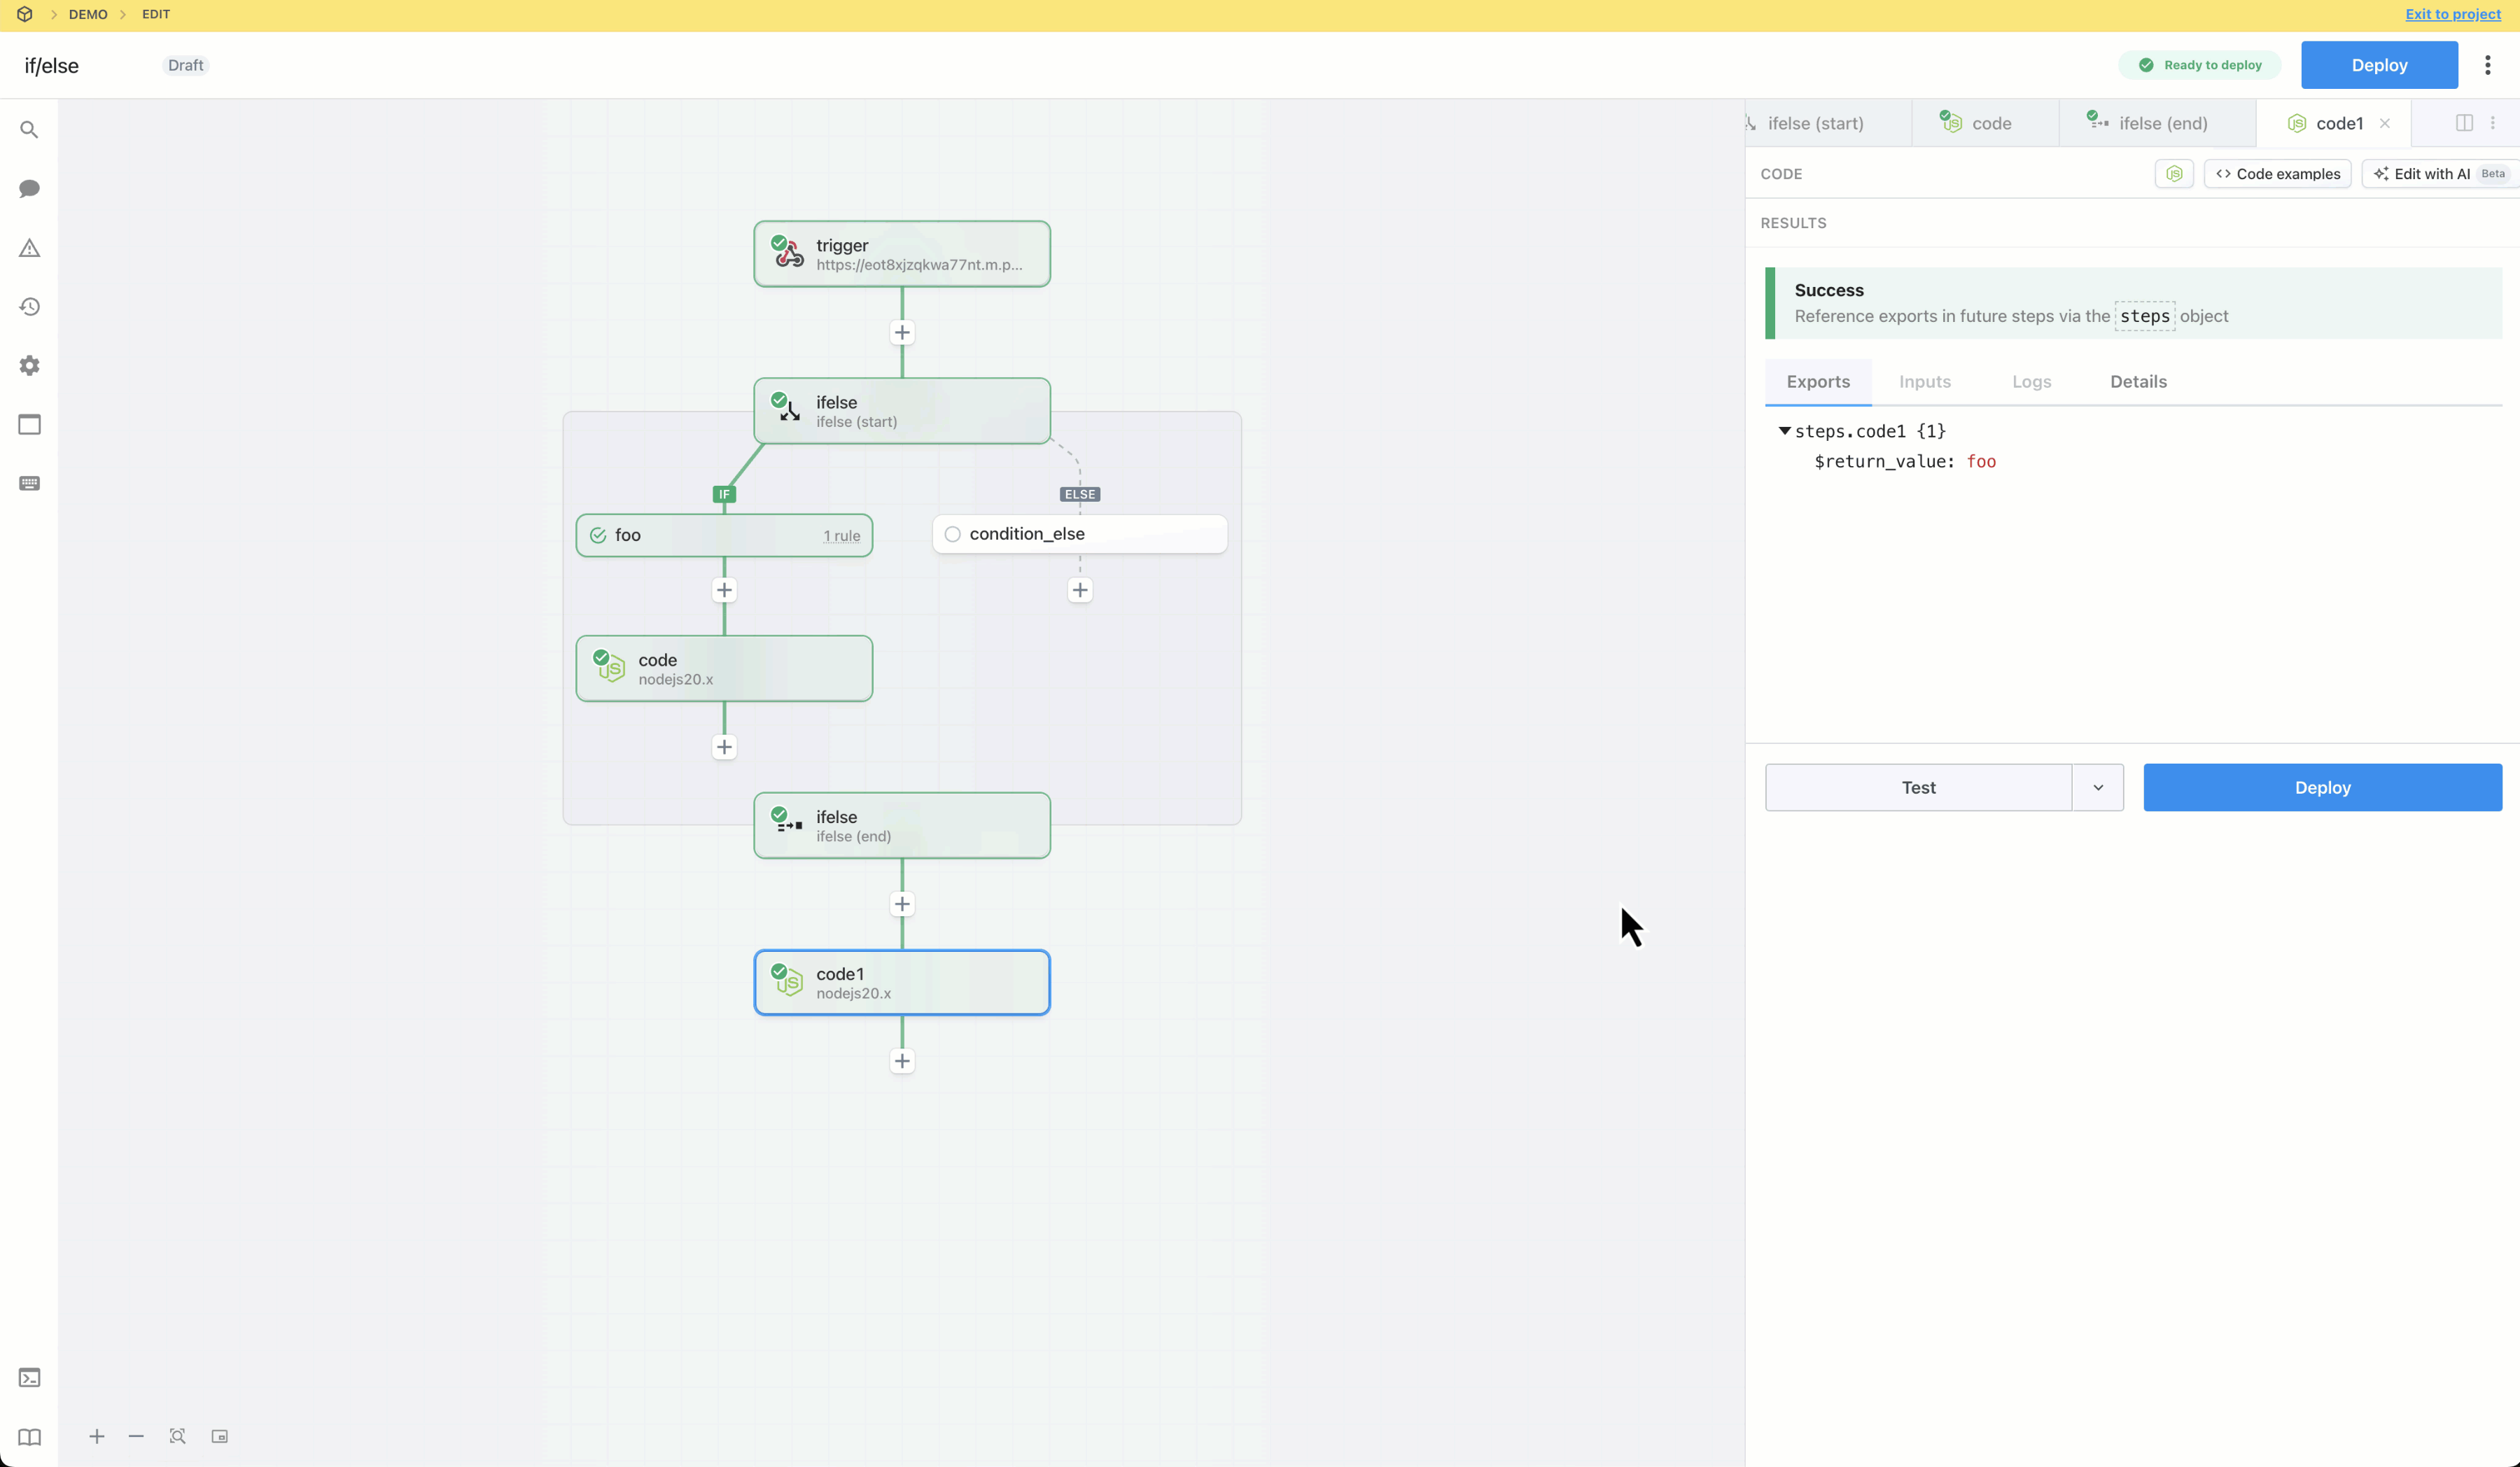Select the condition_else radio circle
The image size is (2520, 1467).
pos(953,534)
